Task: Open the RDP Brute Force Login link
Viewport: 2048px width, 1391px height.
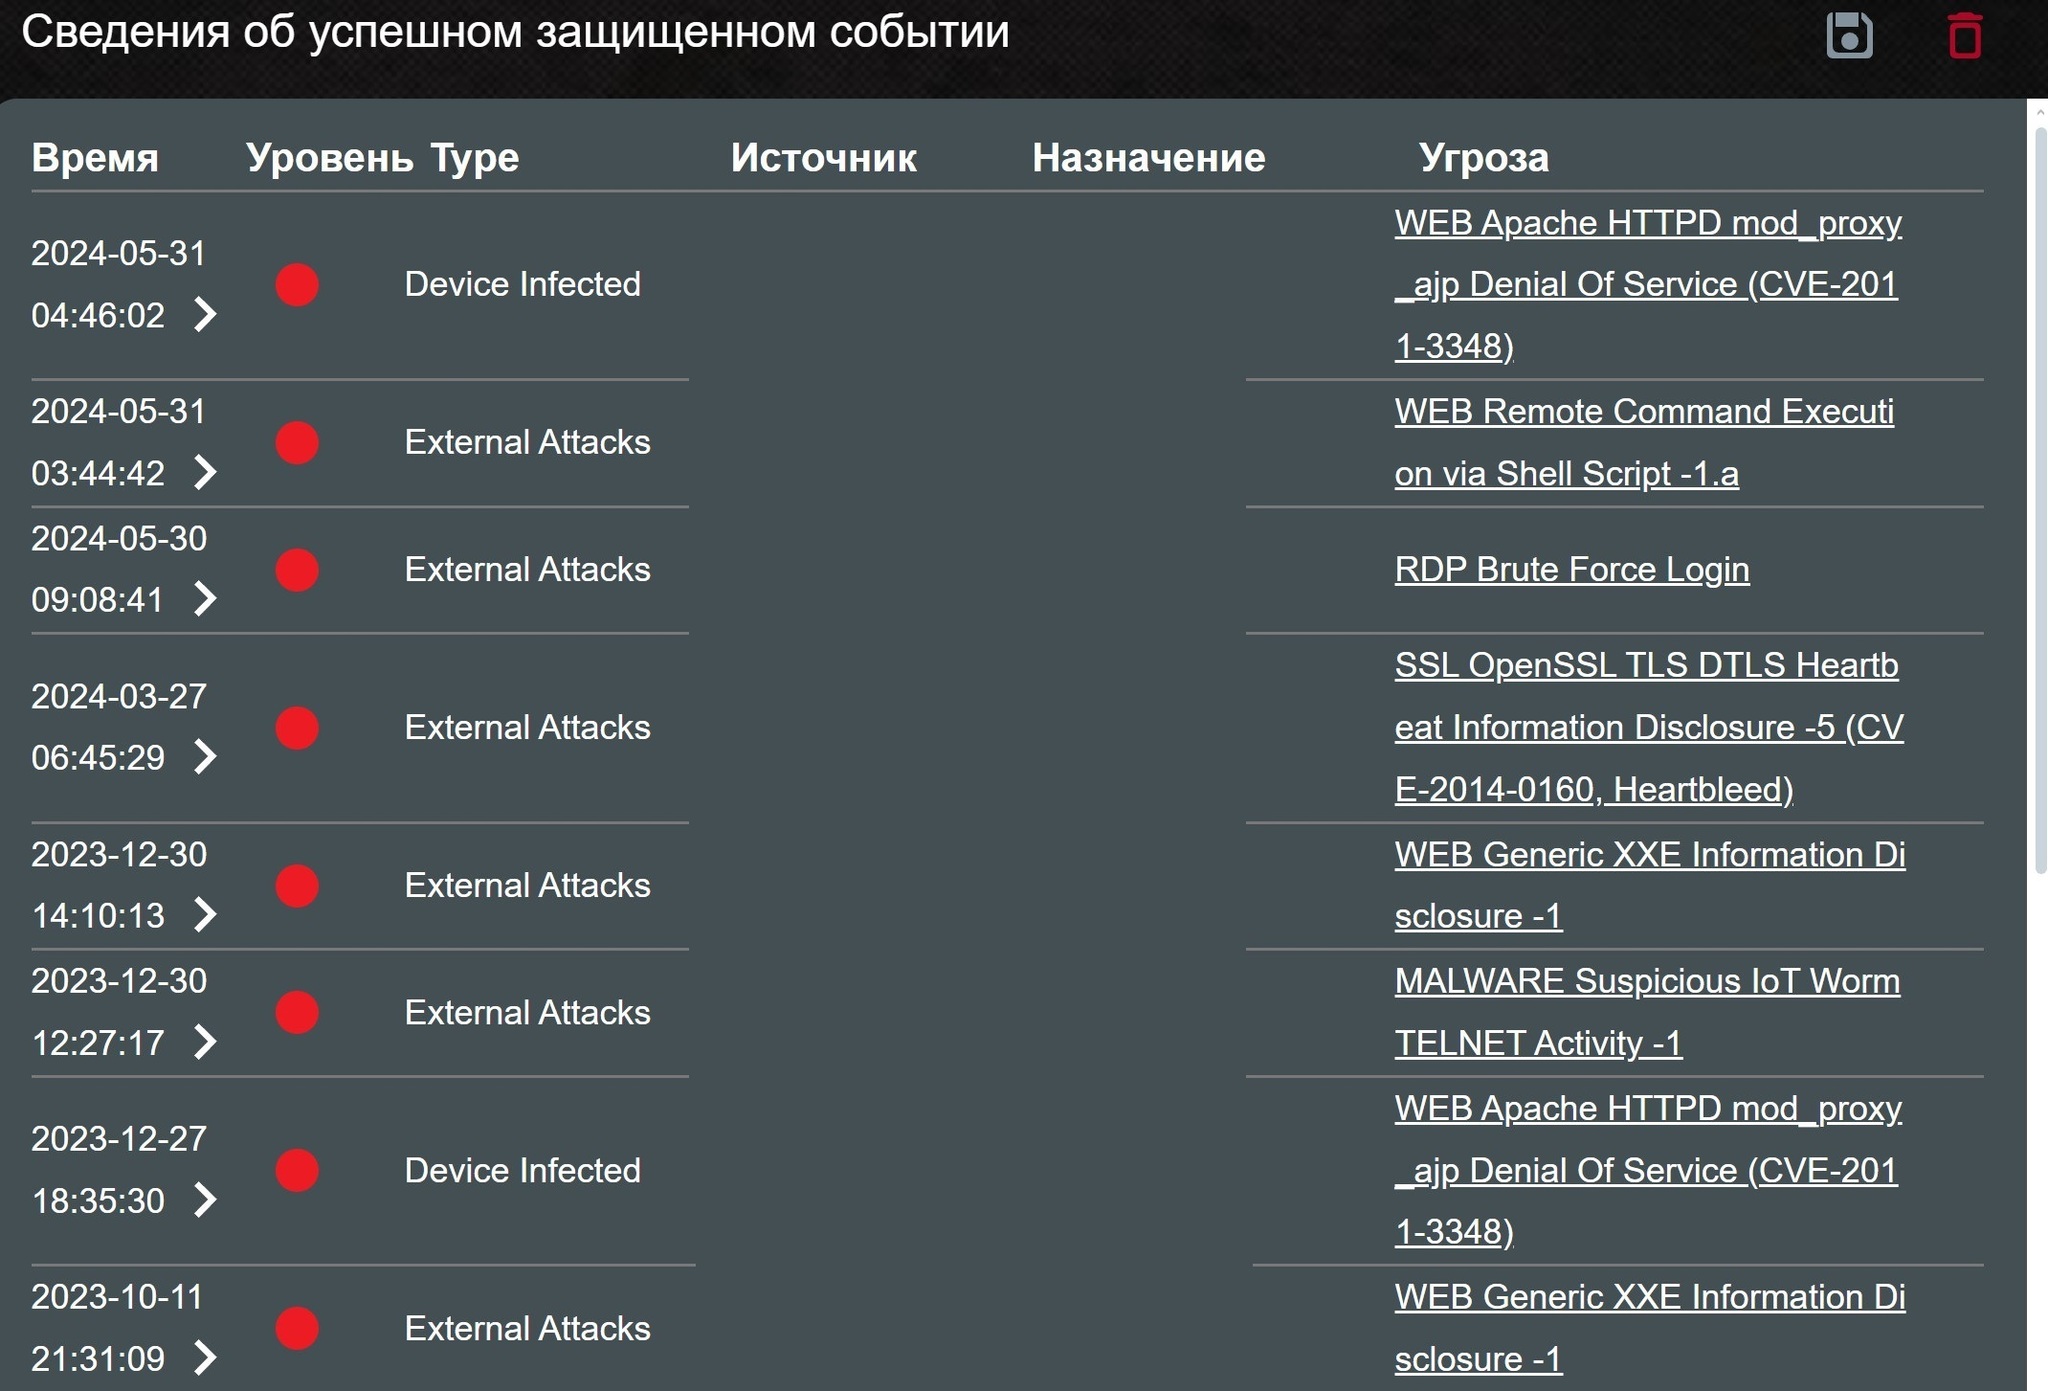Action: pos(1571,570)
